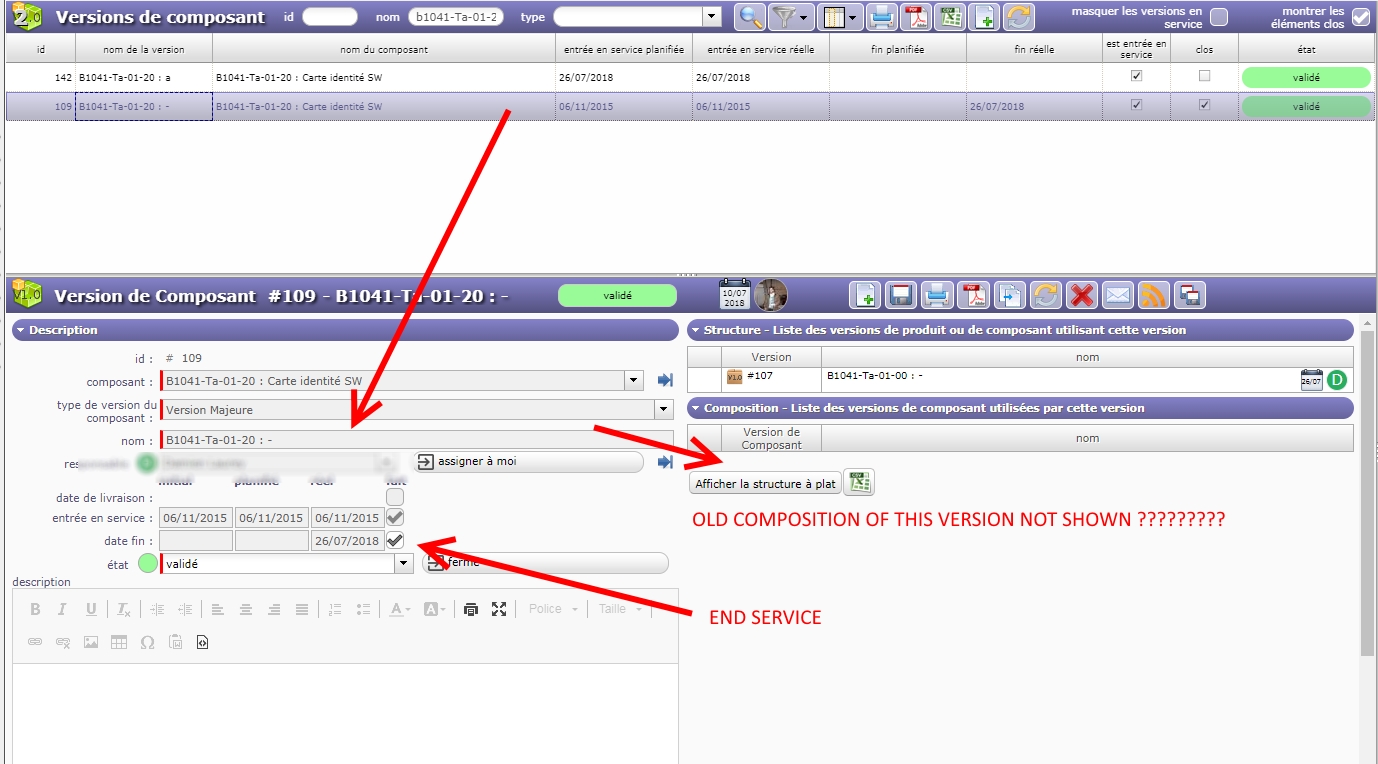The image size is (1378, 764).
Task: Collapse the Structure section
Action: [1020, 330]
